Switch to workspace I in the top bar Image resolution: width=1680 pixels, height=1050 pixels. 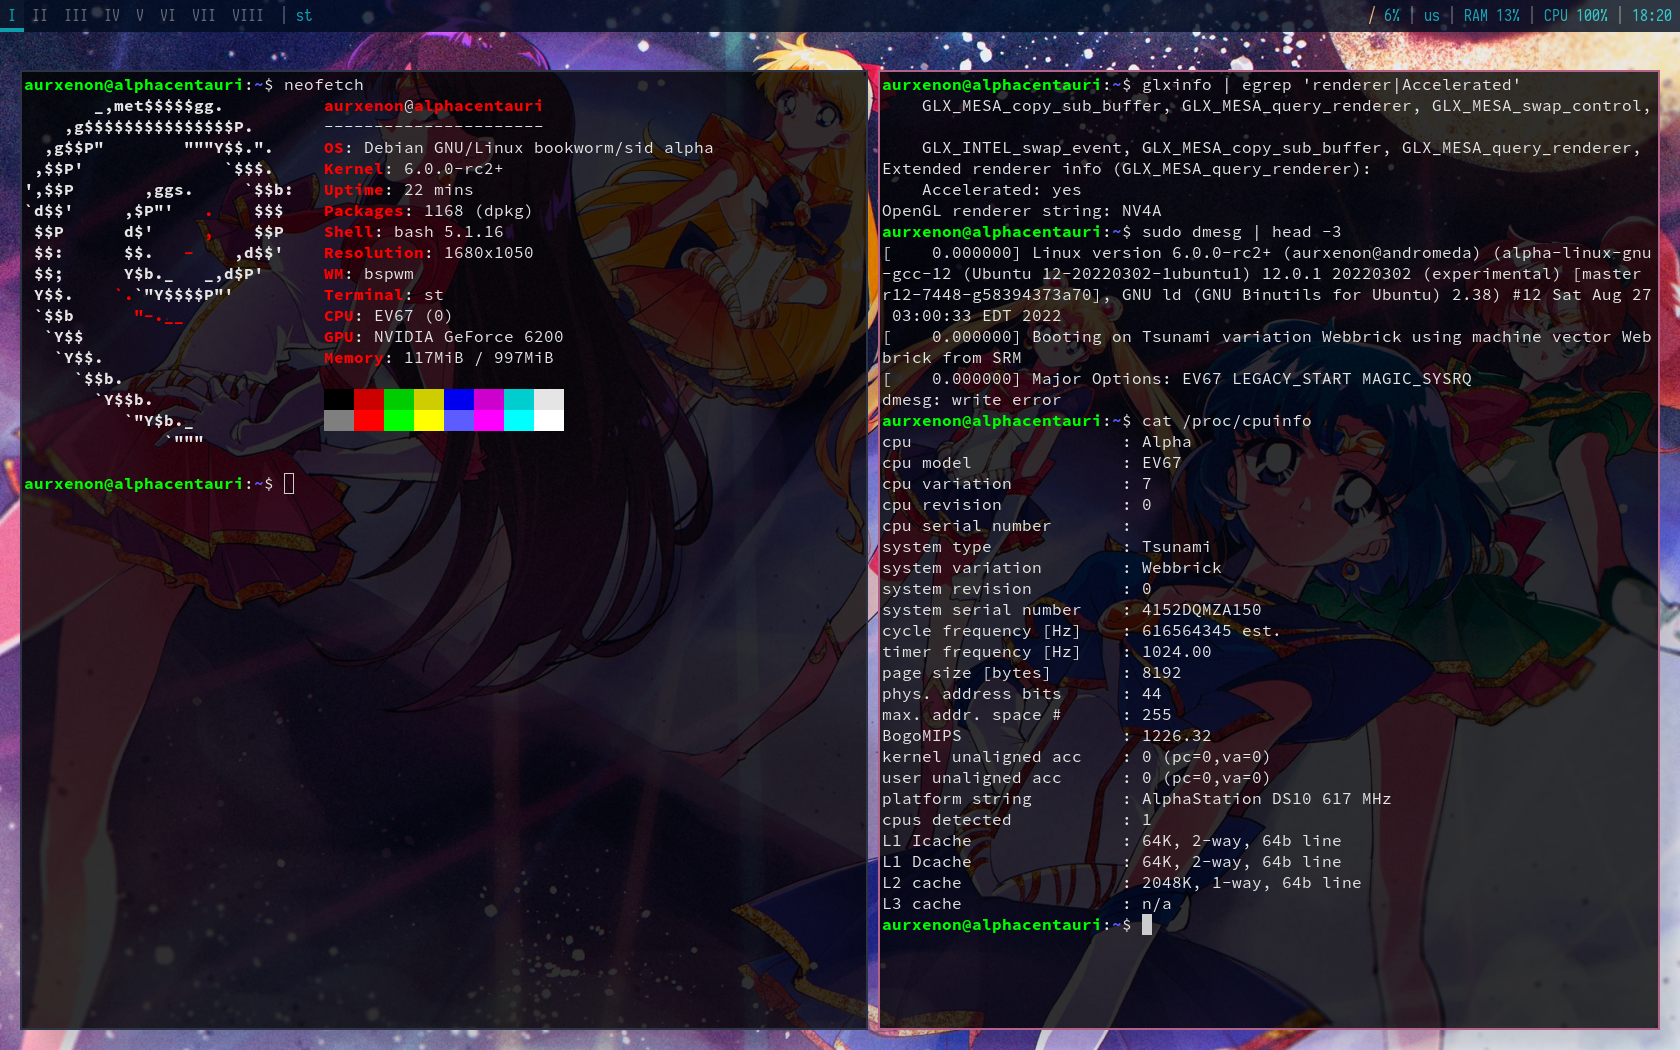point(12,15)
